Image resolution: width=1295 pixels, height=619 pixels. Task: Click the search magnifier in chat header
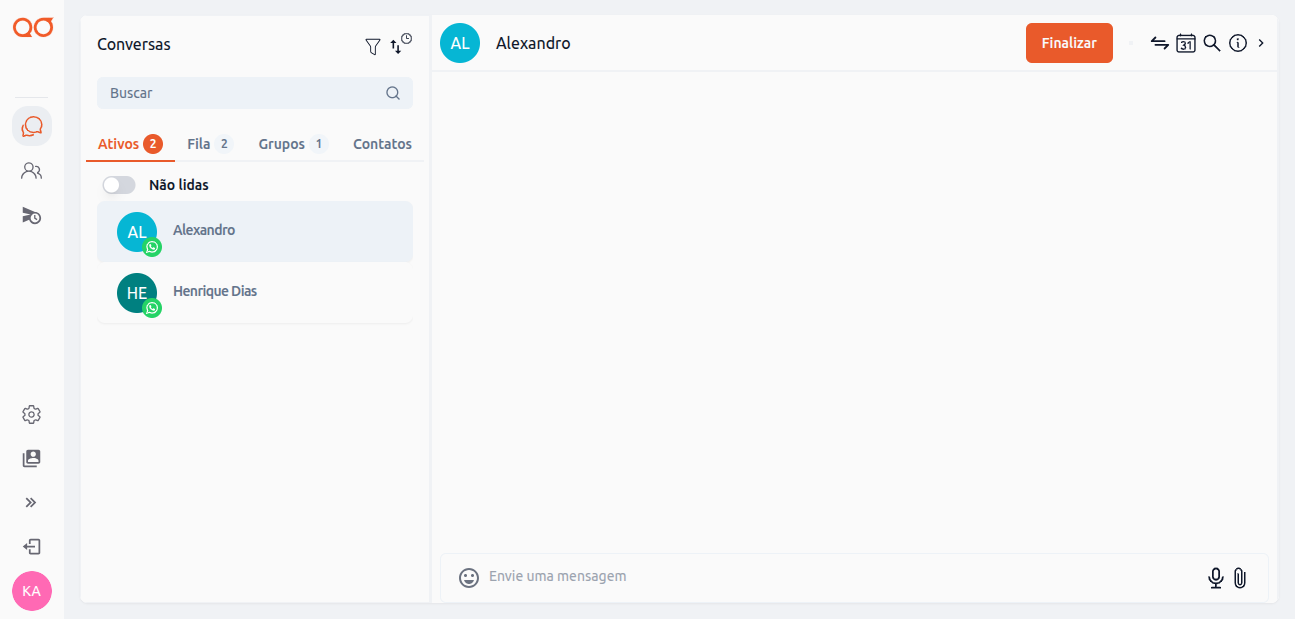[x=1212, y=43]
